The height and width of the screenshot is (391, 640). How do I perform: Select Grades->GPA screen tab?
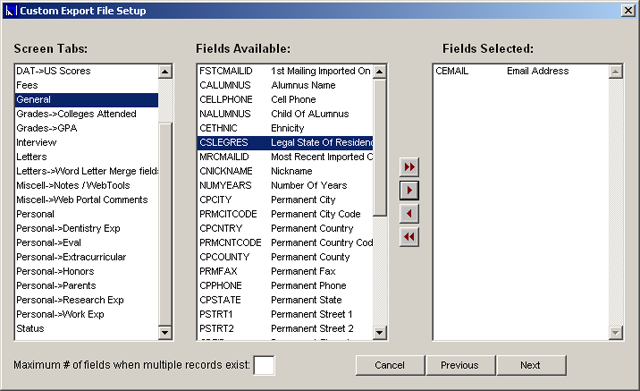(87, 128)
